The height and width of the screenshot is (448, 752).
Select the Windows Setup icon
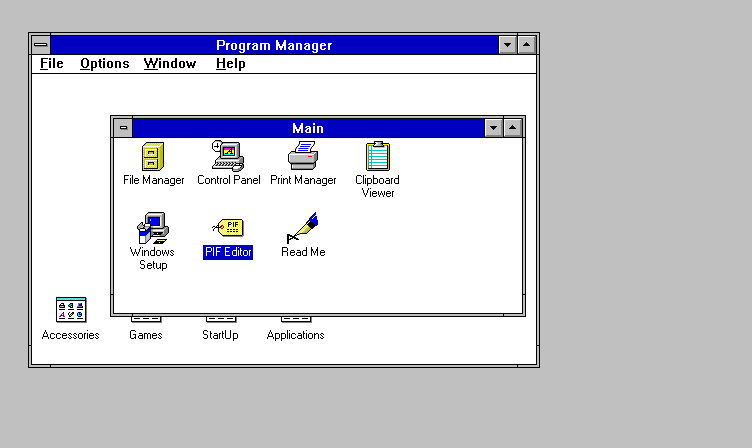point(153,228)
